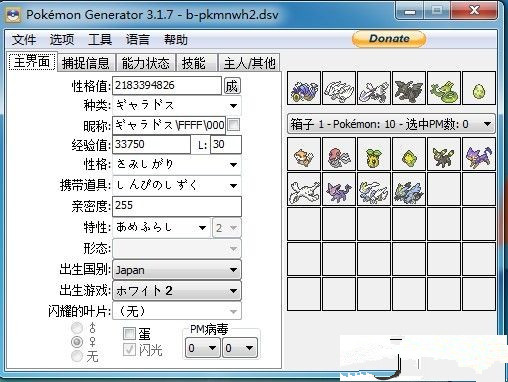The width and height of the screenshot is (508, 382).
Task: Switch to the 主人/其他 tab
Action: 249,63
